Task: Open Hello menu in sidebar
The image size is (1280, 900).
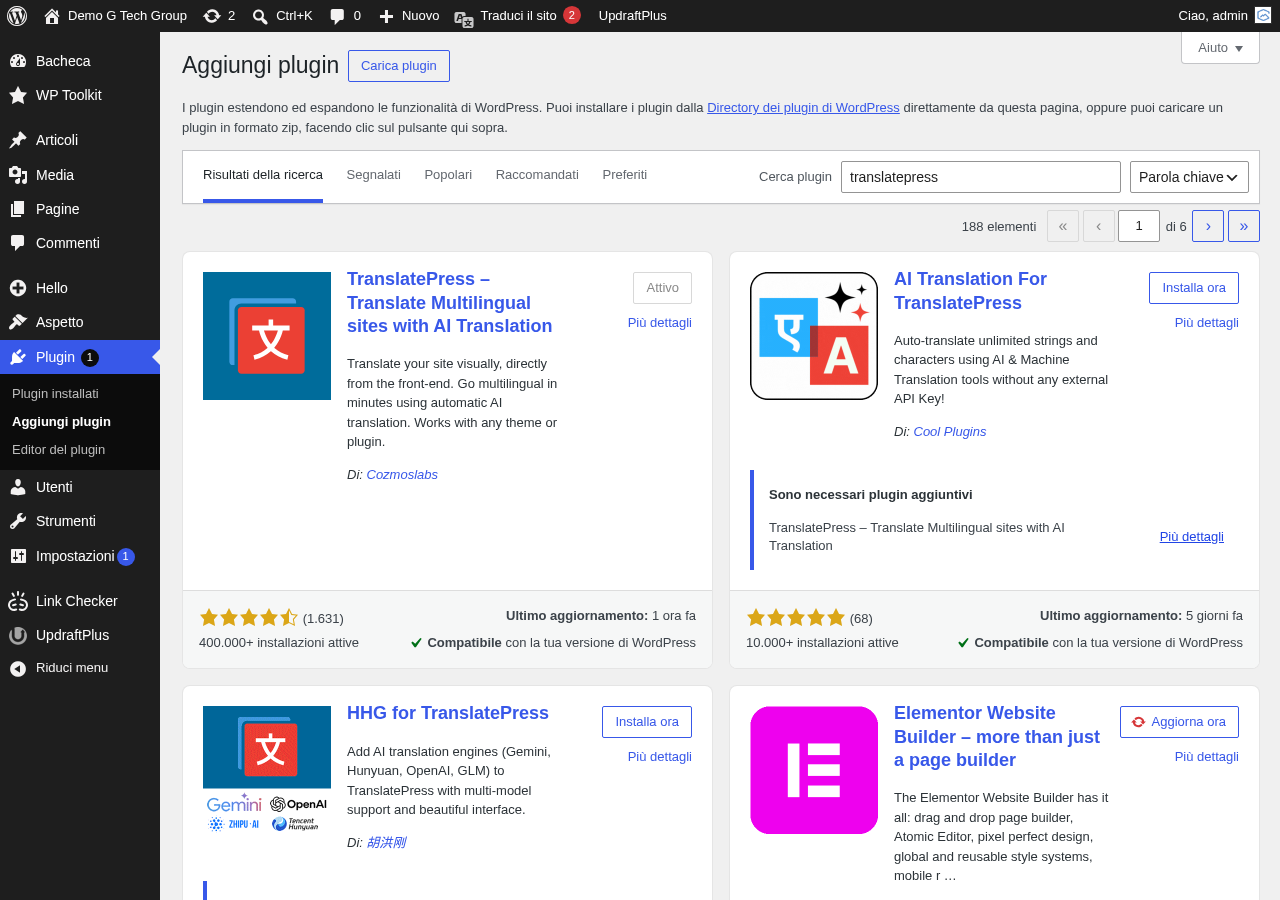Action: 80,288
